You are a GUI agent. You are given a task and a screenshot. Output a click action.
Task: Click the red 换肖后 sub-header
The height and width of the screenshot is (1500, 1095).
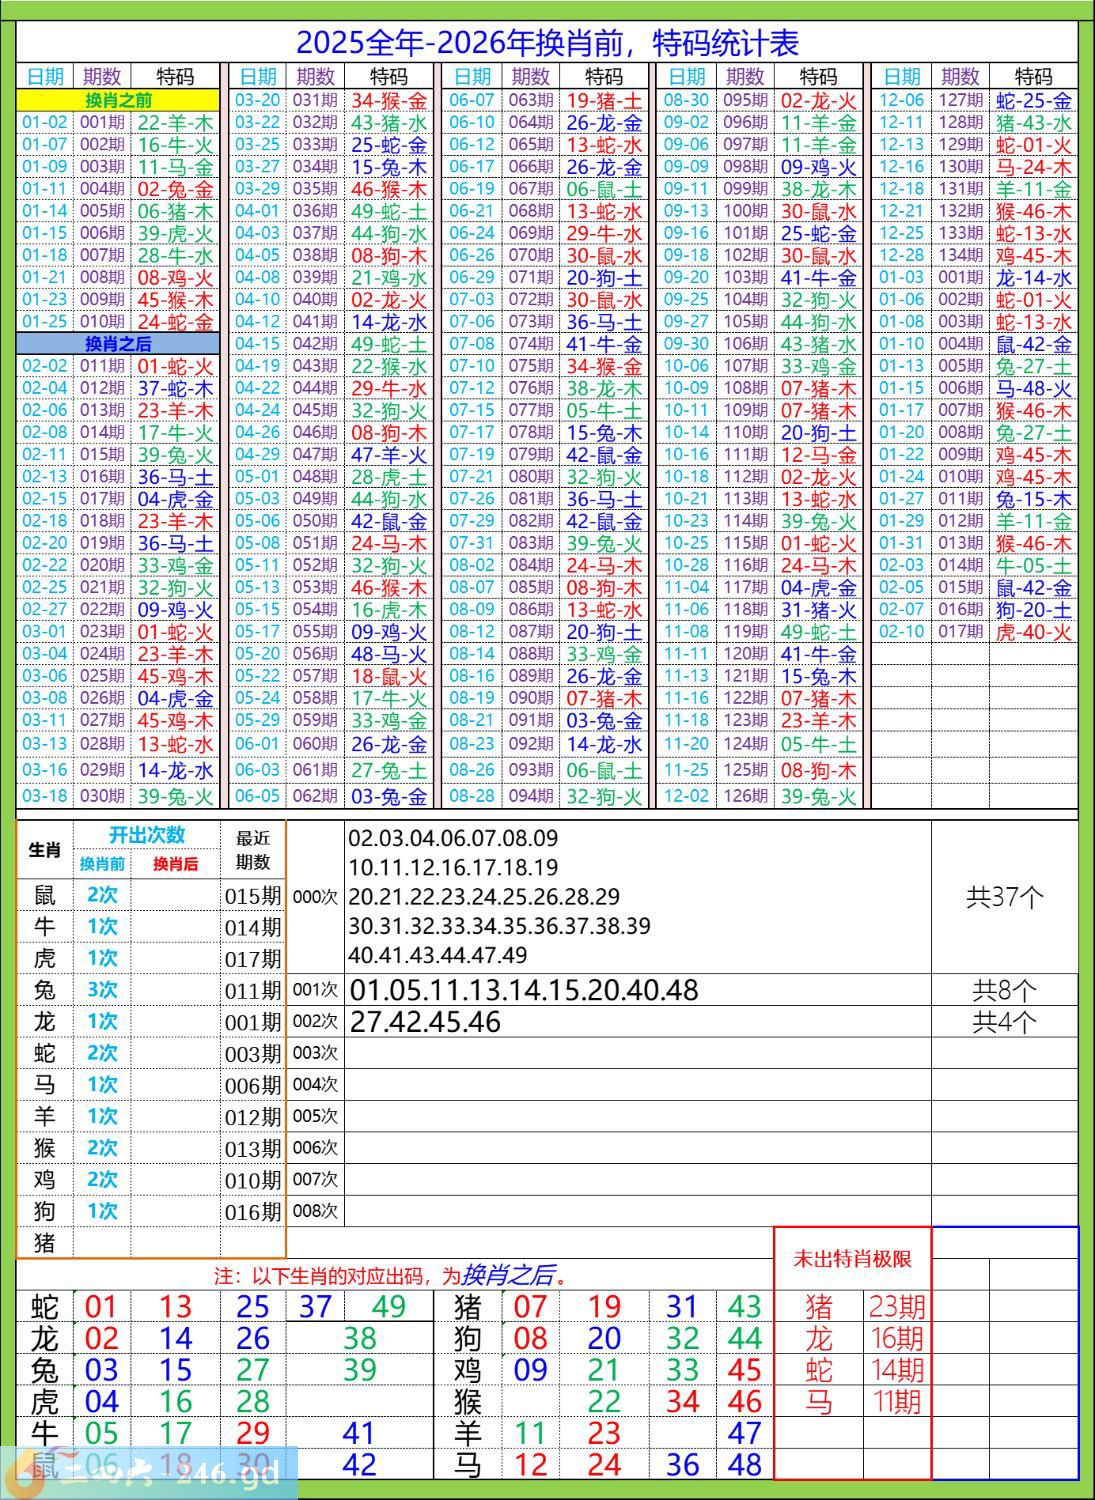(x=175, y=864)
